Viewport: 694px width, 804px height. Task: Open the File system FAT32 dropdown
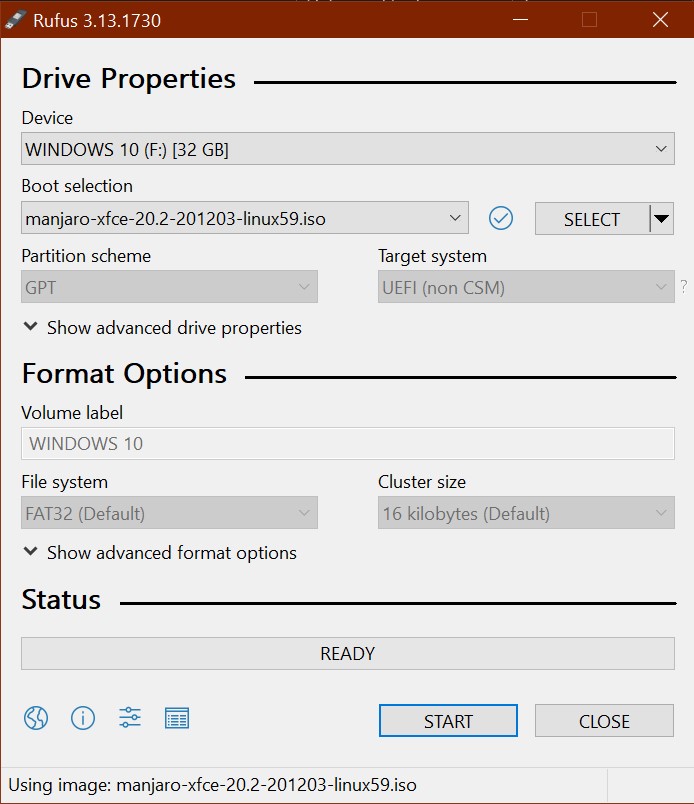point(169,512)
